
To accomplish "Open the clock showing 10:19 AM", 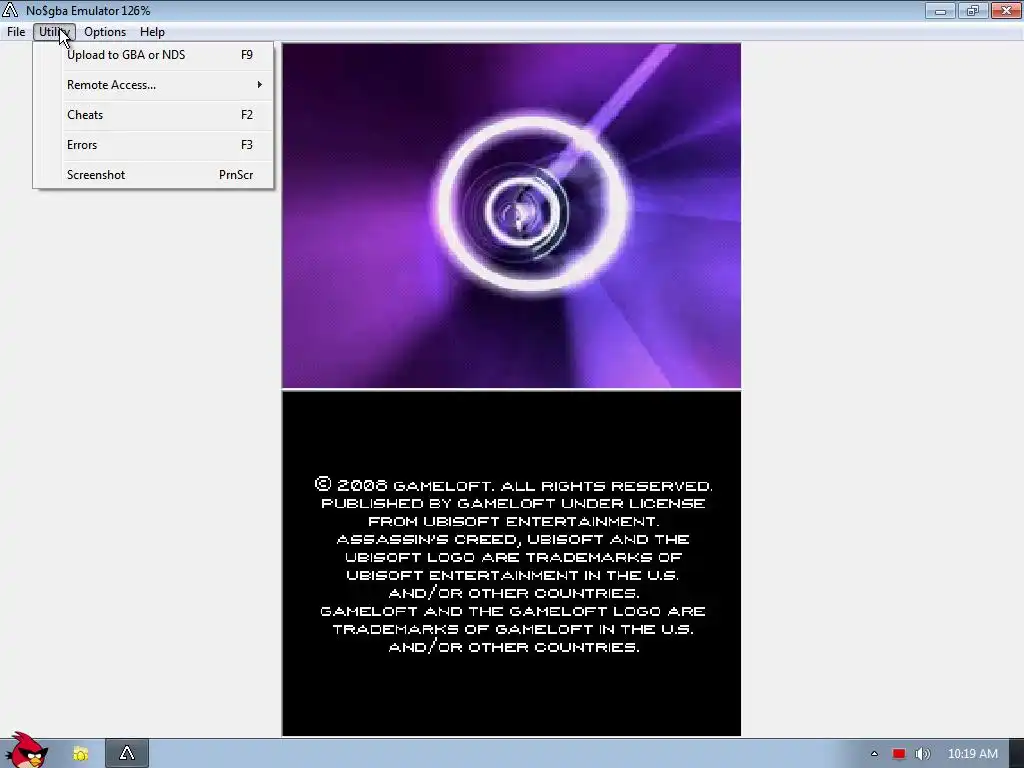I will click(972, 754).
